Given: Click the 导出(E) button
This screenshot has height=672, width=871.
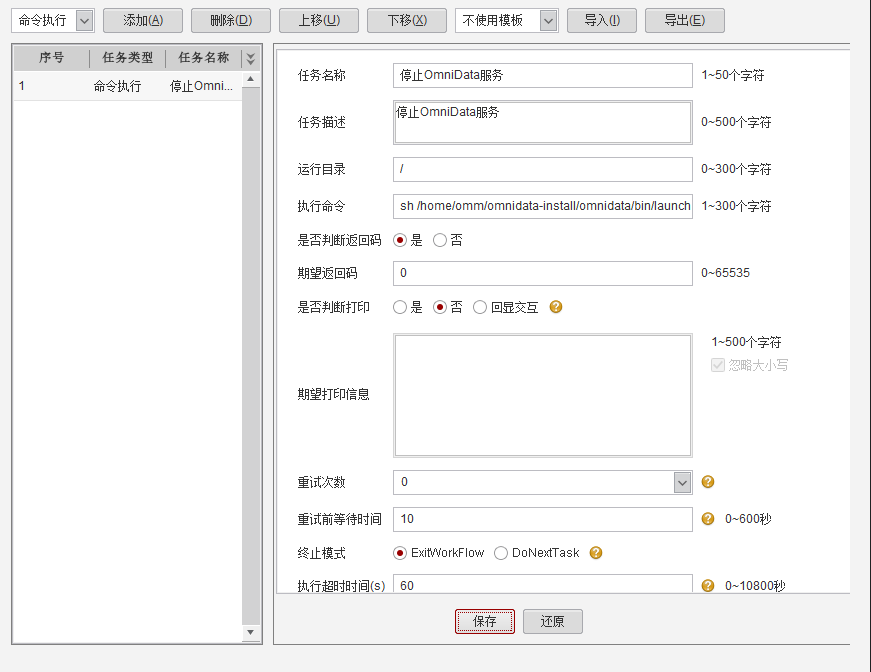Looking at the screenshot, I should click(x=684, y=21).
